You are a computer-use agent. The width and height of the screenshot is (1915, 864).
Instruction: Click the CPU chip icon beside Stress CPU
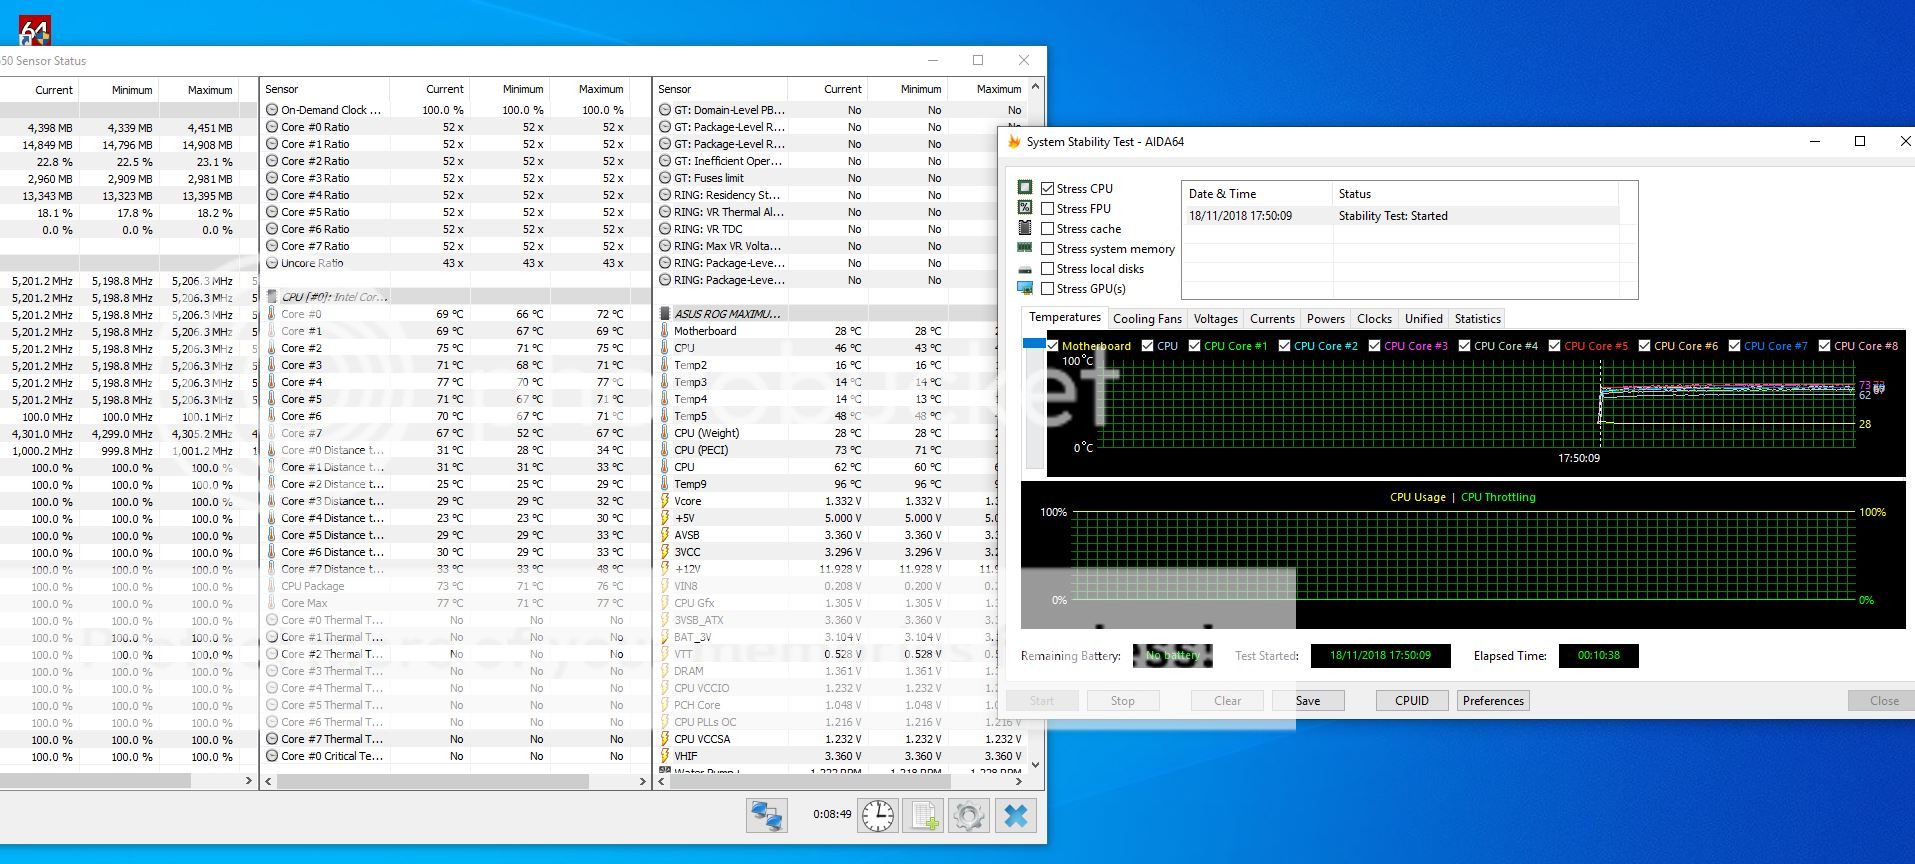tap(1025, 188)
